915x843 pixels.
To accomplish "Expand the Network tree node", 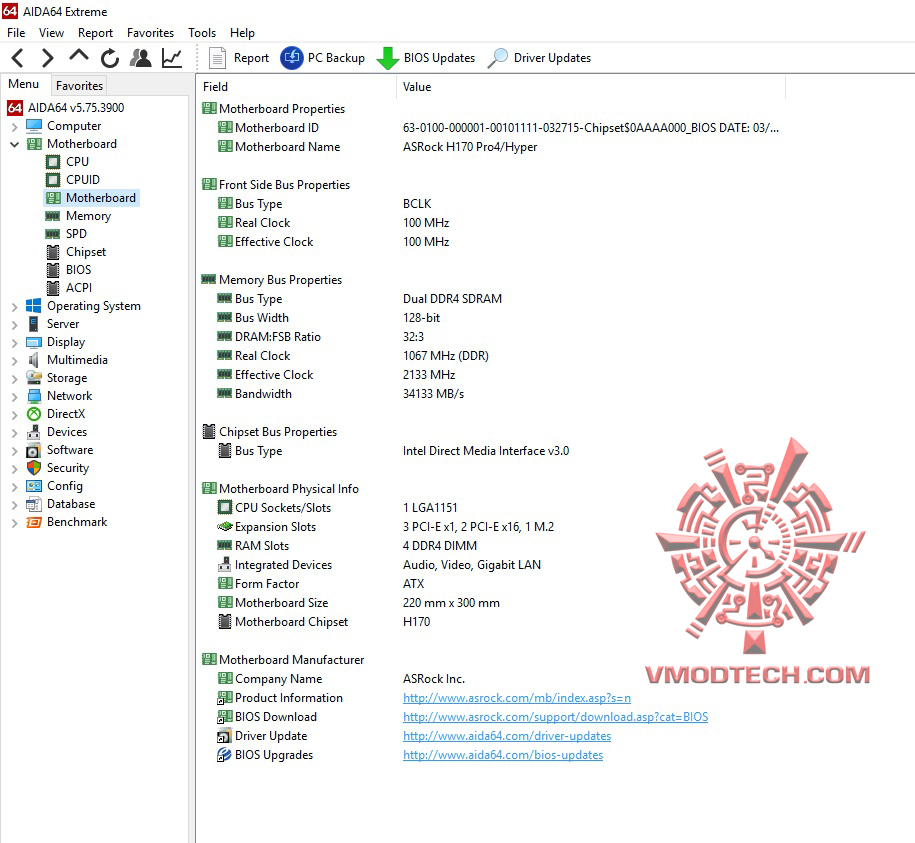I will (x=15, y=397).
